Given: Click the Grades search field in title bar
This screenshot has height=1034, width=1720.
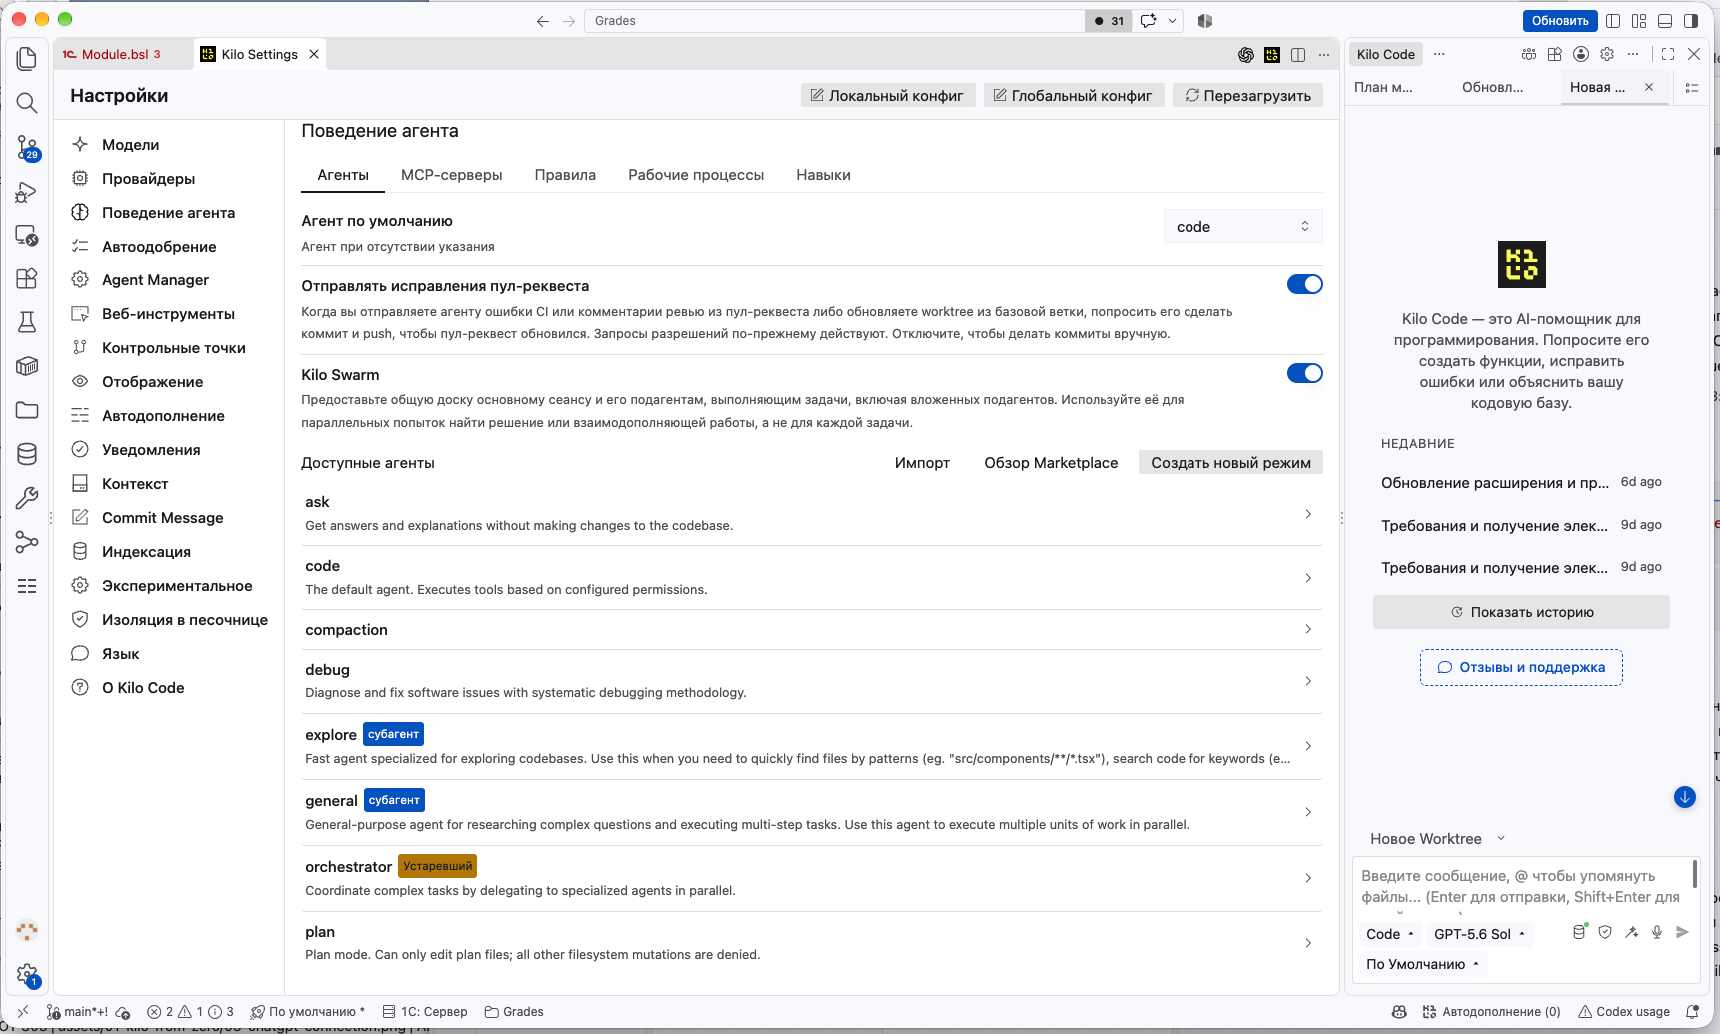Looking at the screenshot, I should [835, 21].
